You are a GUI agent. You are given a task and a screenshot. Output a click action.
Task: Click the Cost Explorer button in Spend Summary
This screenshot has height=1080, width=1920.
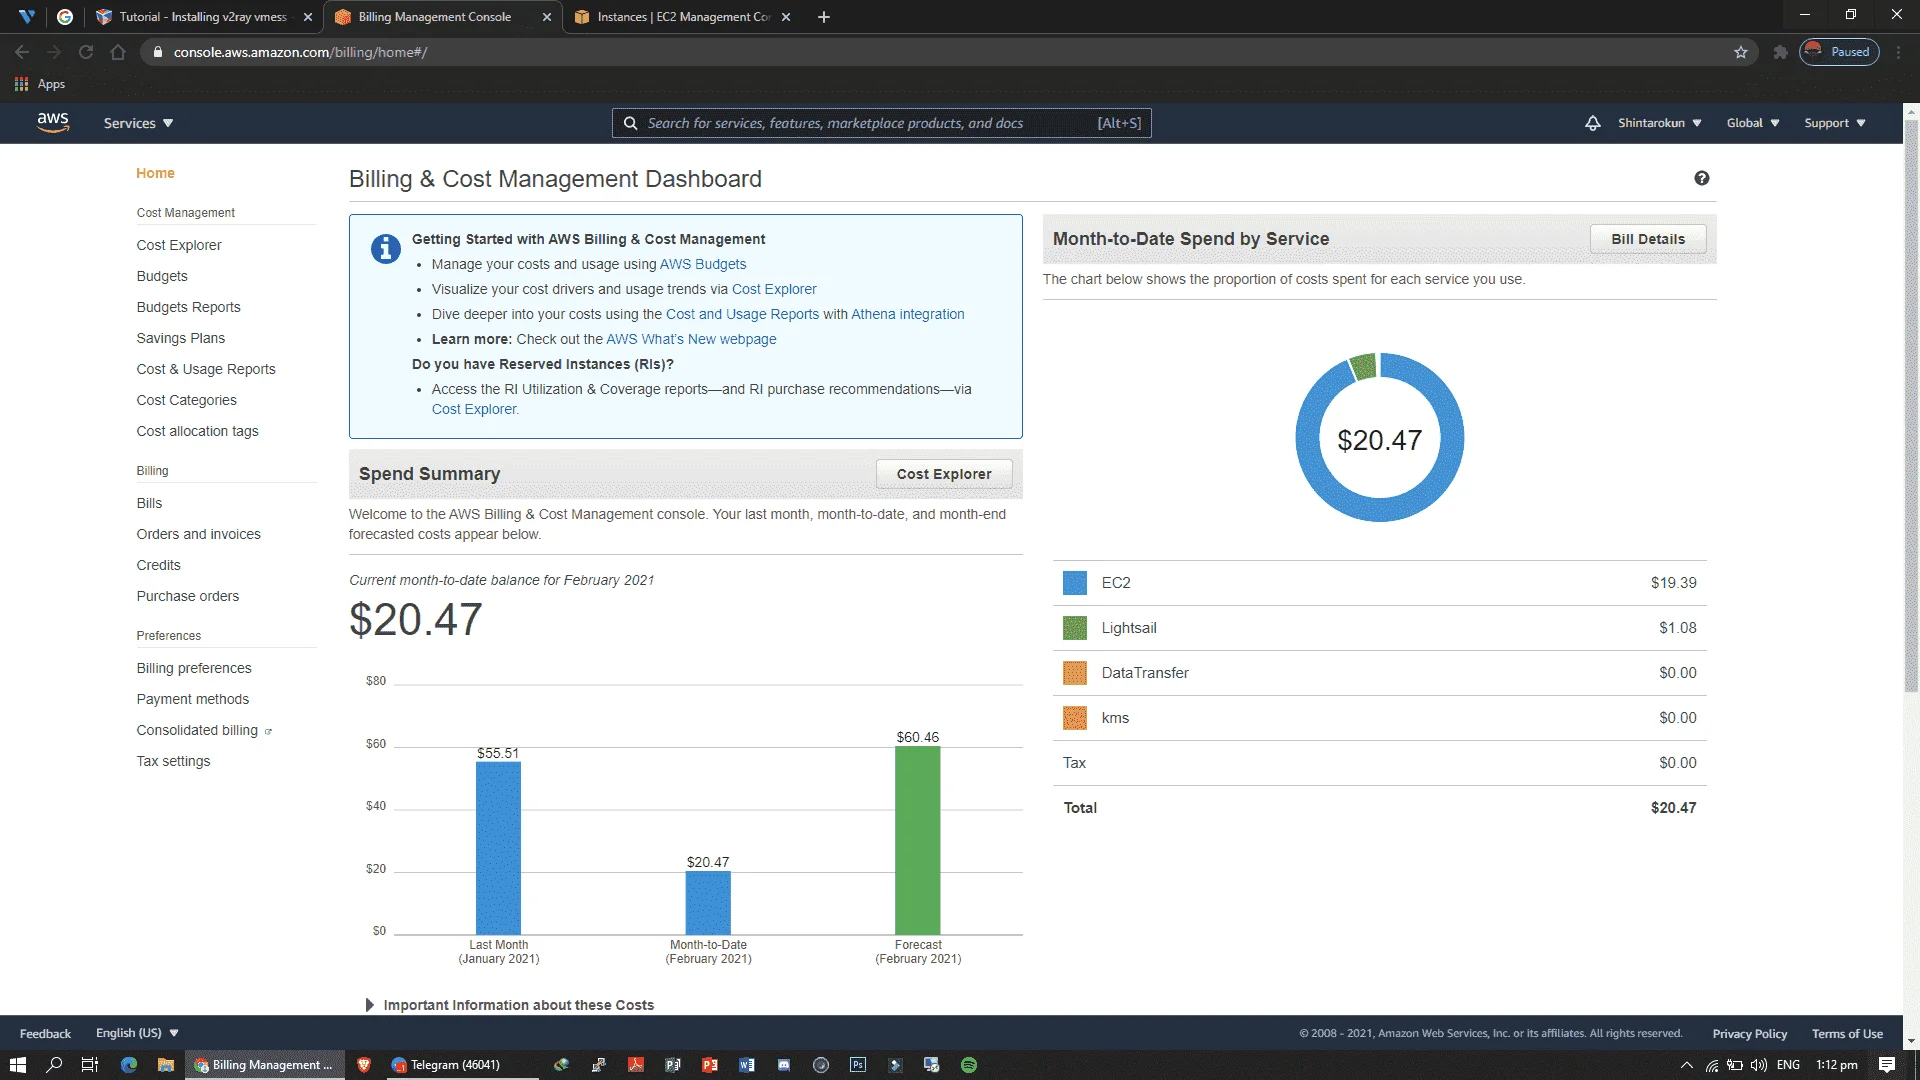[944, 474]
